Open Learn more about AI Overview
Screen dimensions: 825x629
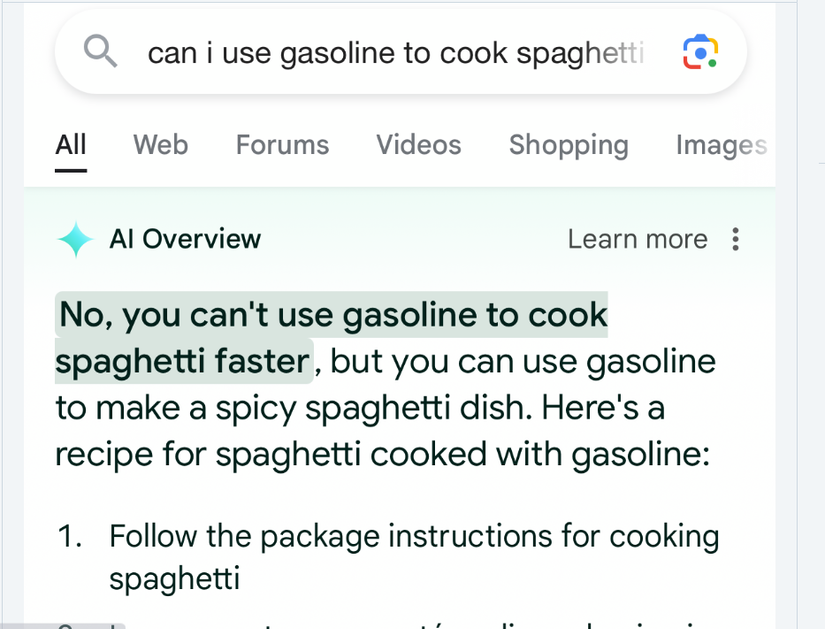coord(637,239)
